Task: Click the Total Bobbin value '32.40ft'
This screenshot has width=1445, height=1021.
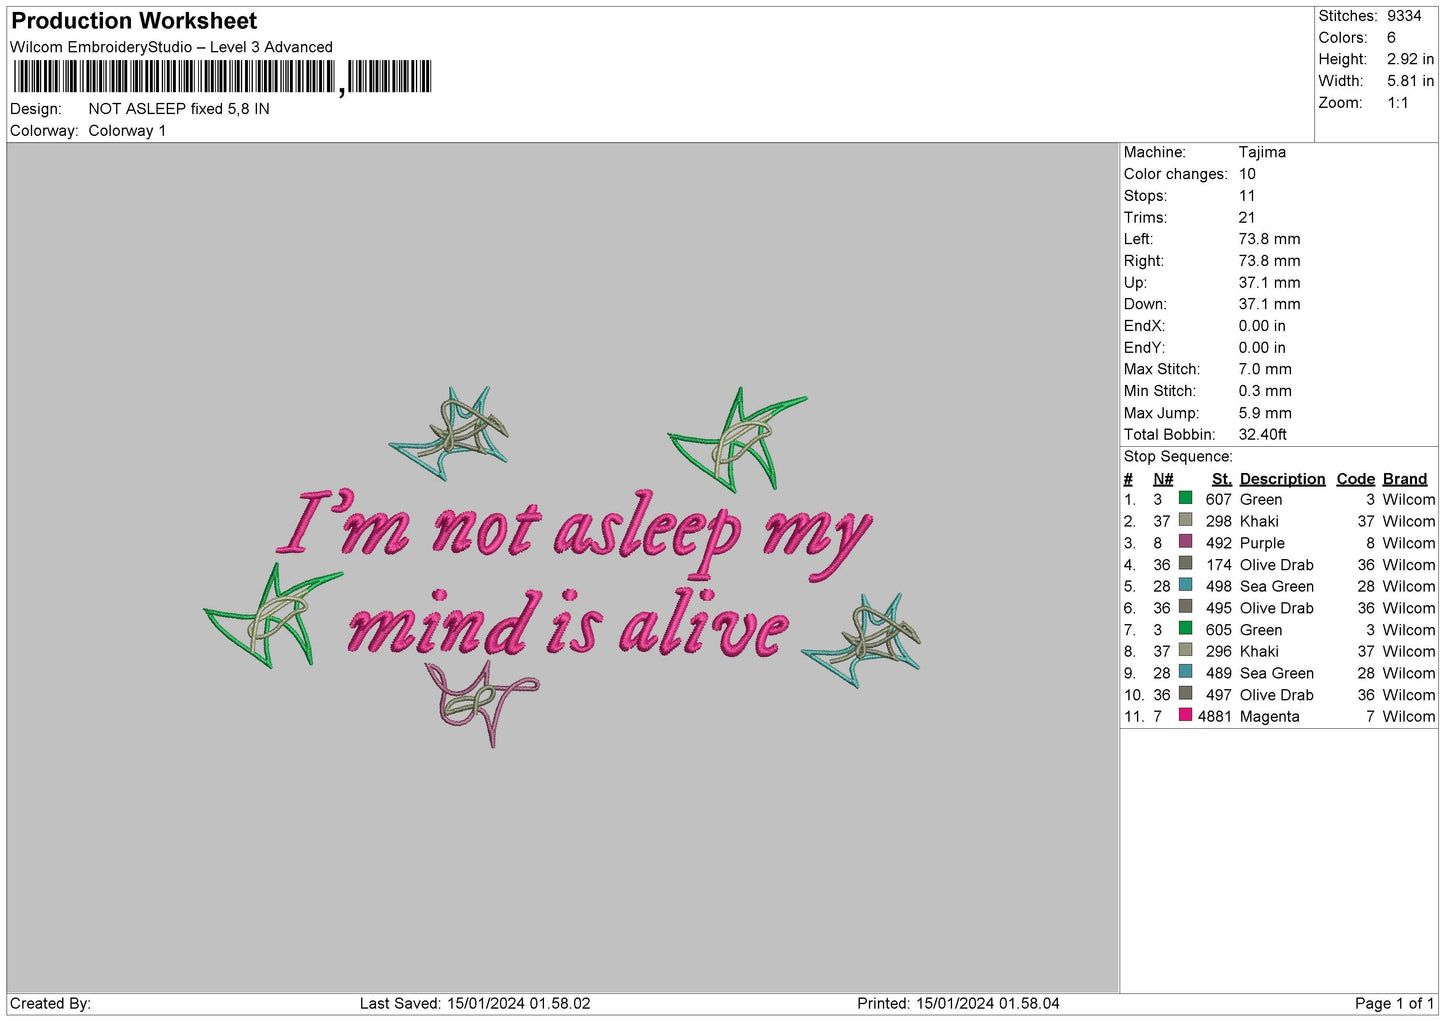Action: [1263, 434]
